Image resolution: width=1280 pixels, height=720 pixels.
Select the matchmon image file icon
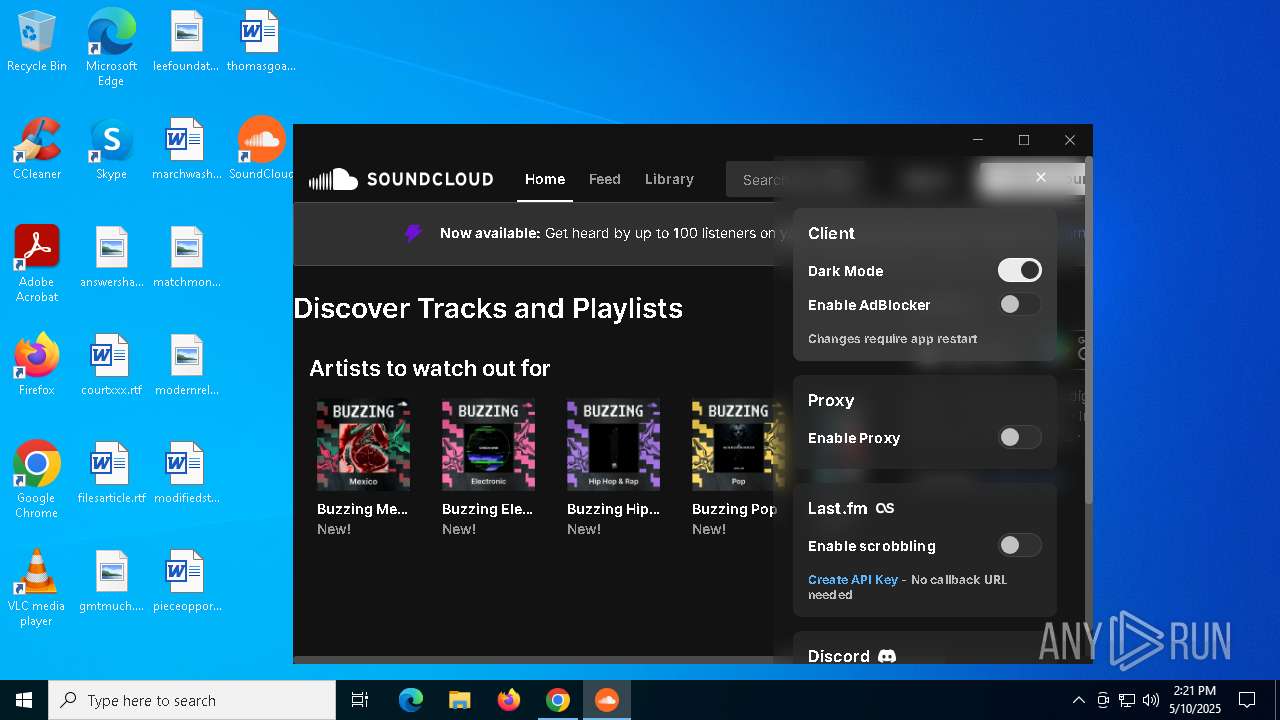pyautogui.click(x=186, y=256)
